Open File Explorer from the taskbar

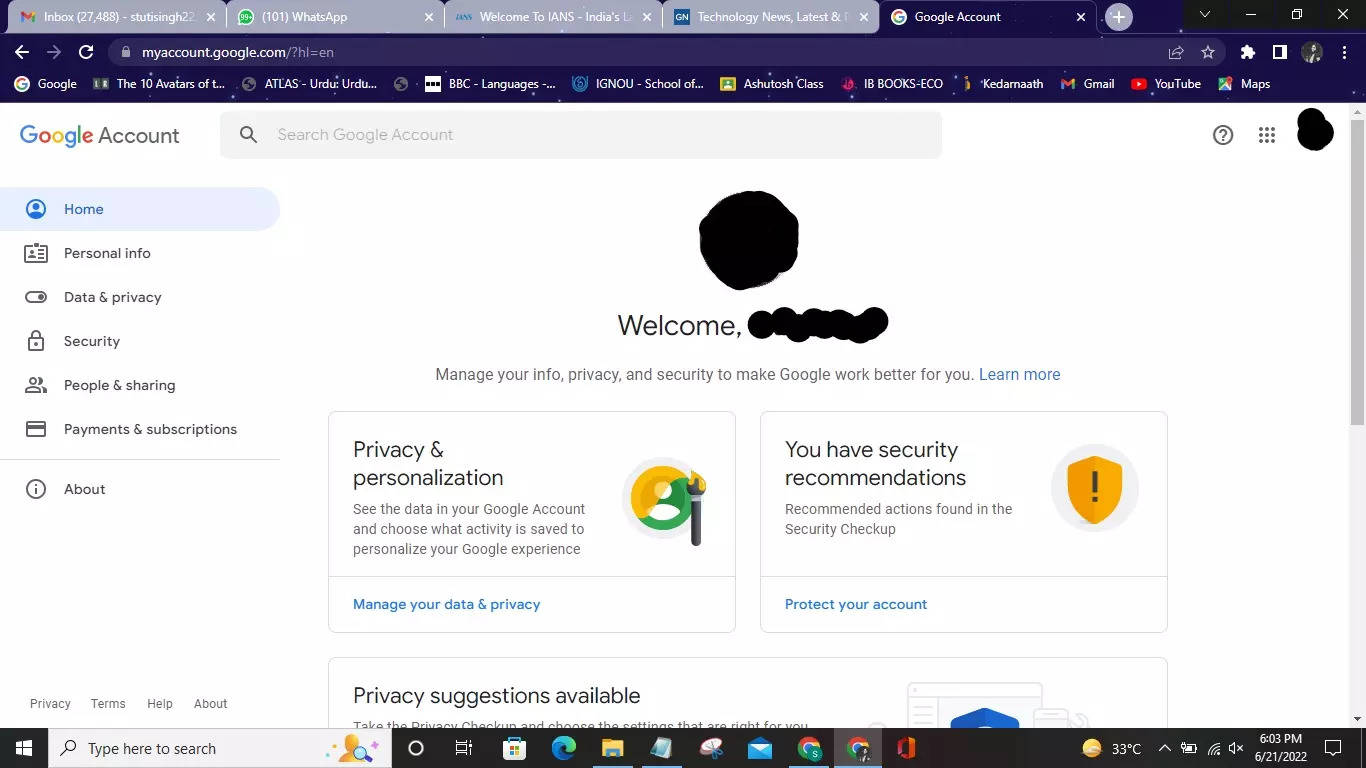point(612,748)
